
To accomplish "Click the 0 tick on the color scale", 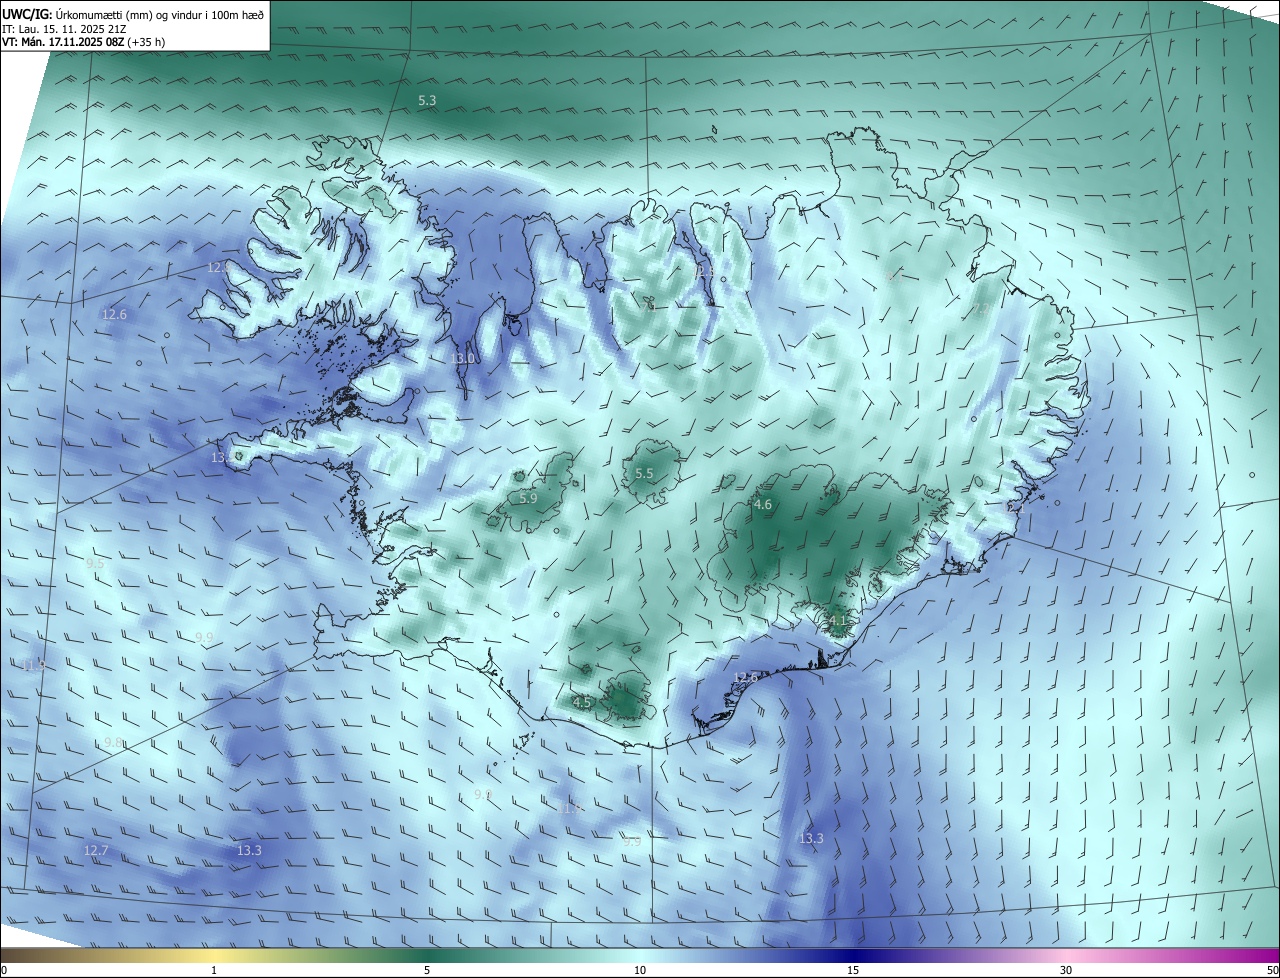I will [4, 970].
